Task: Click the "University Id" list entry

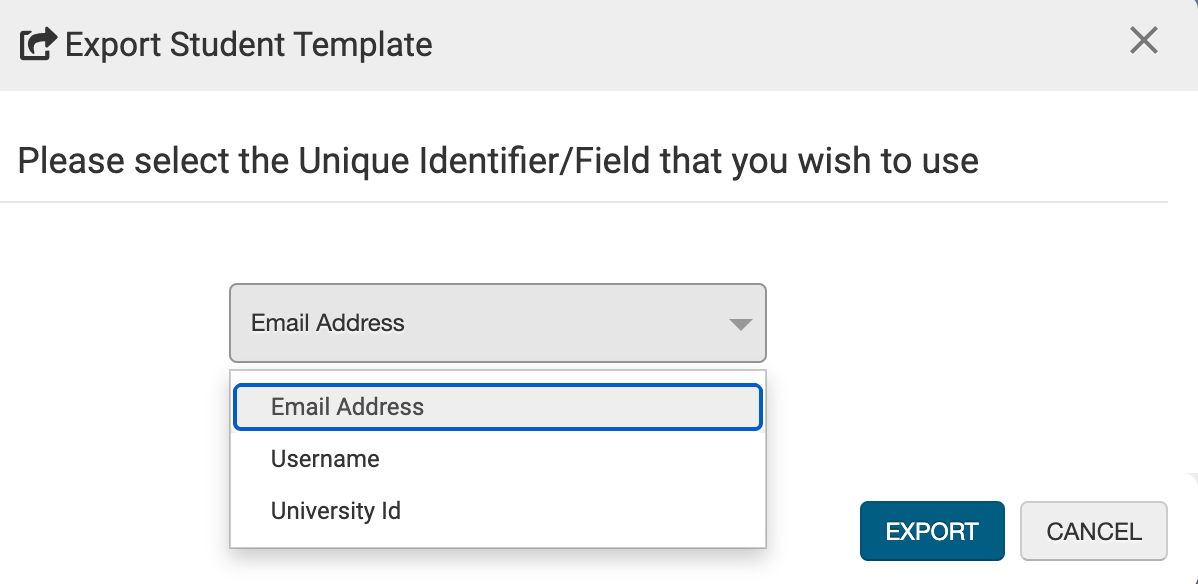Action: pos(336,511)
